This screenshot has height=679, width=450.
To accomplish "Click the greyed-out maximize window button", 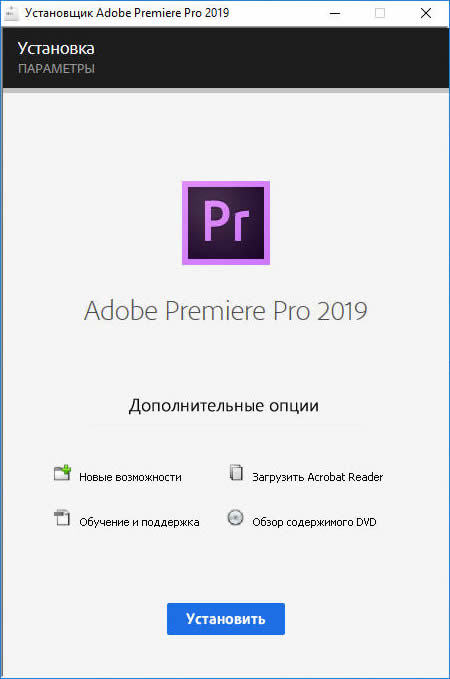I will point(380,13).
